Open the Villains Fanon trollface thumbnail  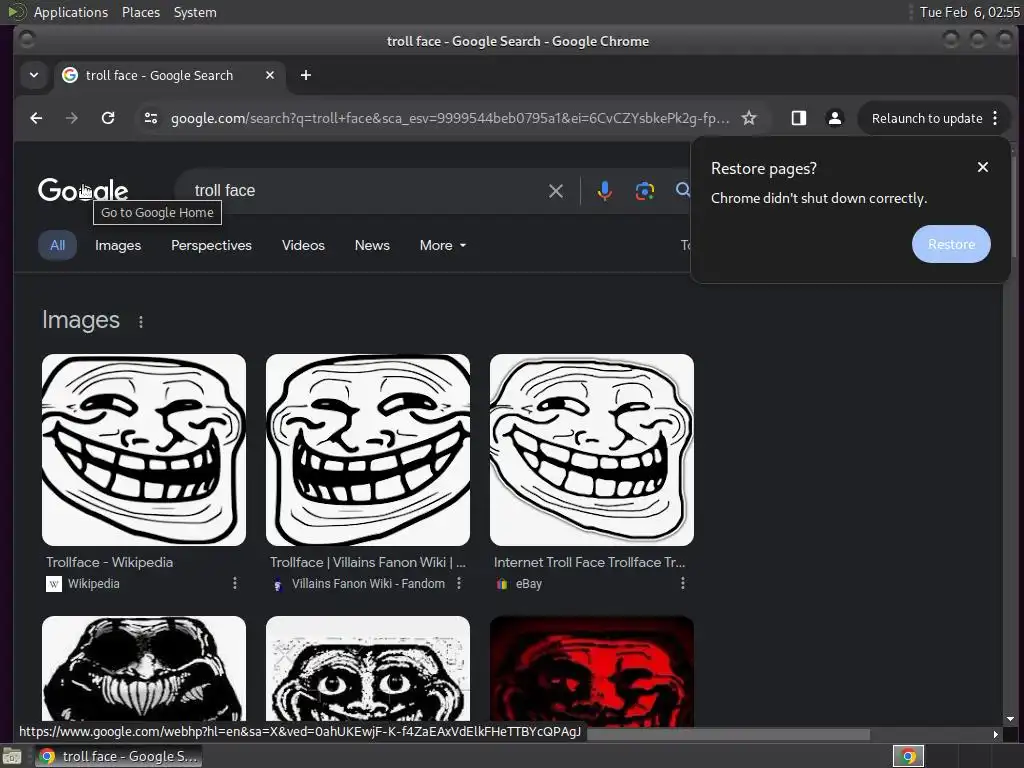pyautogui.click(x=368, y=450)
